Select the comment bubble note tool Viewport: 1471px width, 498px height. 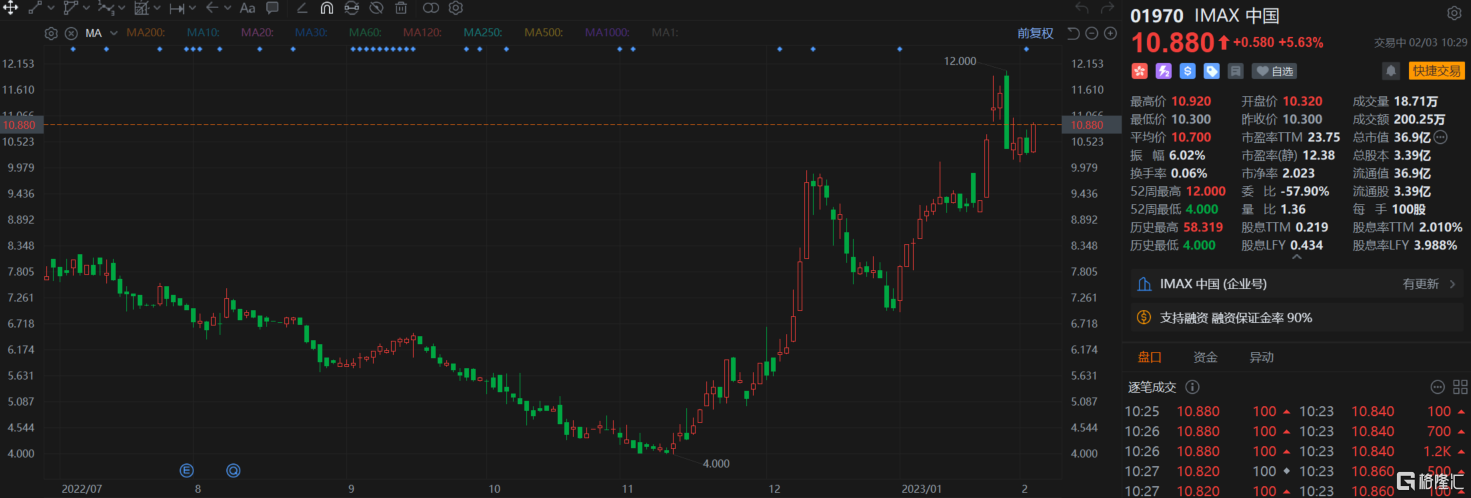point(272,8)
